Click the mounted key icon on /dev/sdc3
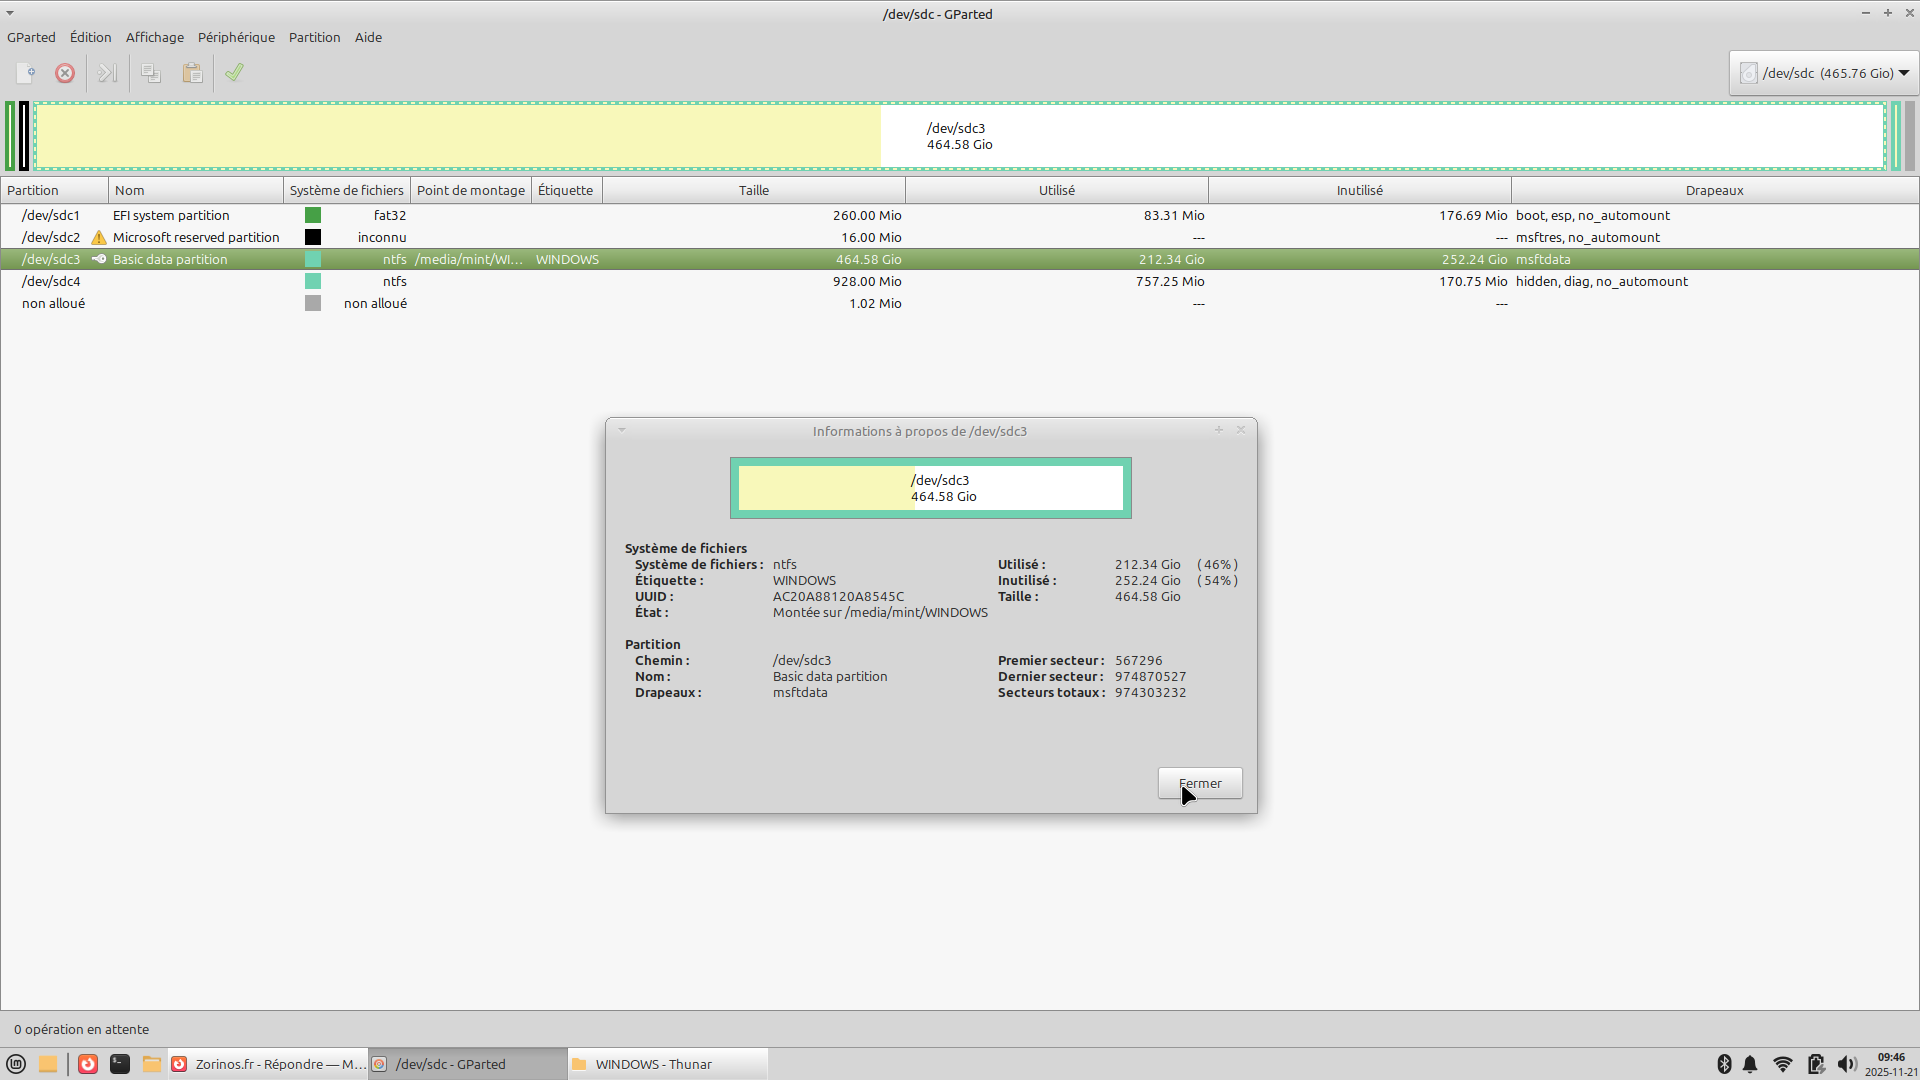This screenshot has width=1920, height=1080. 99,259
